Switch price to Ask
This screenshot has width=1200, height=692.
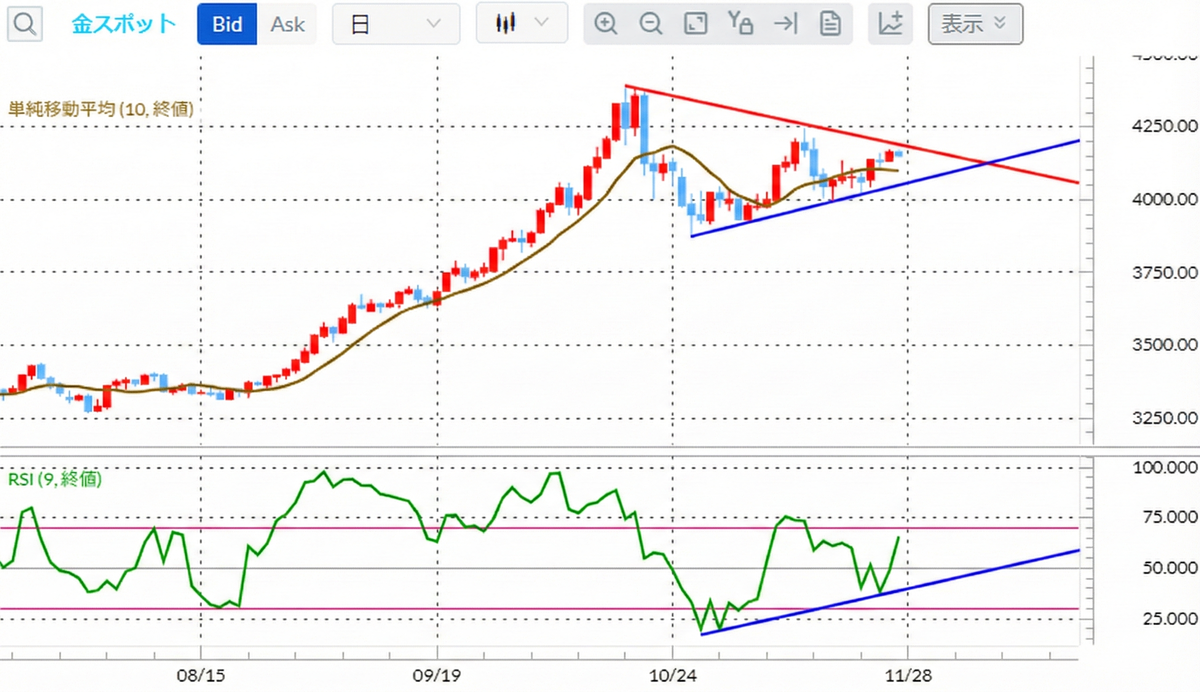click(x=288, y=24)
